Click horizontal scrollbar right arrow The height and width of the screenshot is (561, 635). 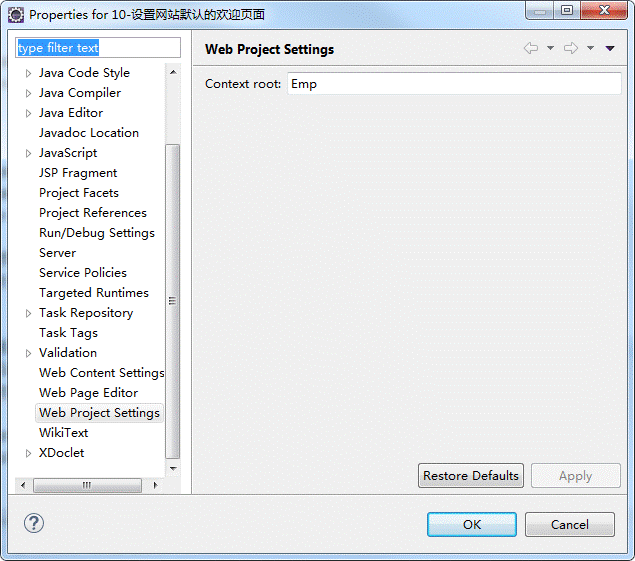pyautogui.click(x=156, y=485)
